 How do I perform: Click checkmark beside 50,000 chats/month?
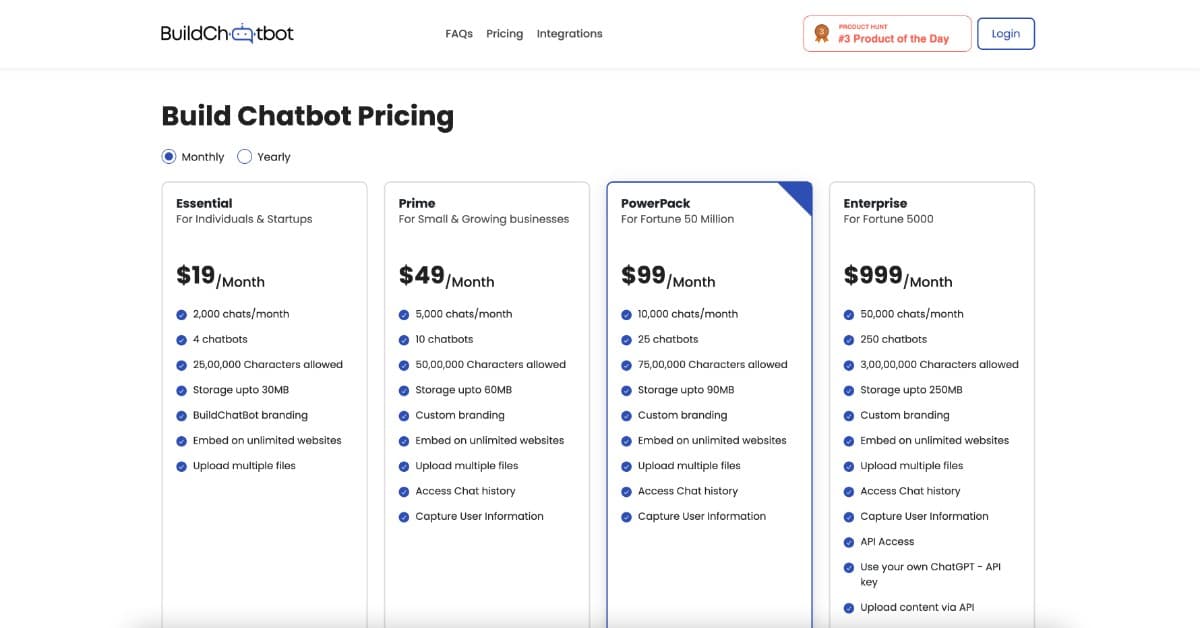coord(849,314)
